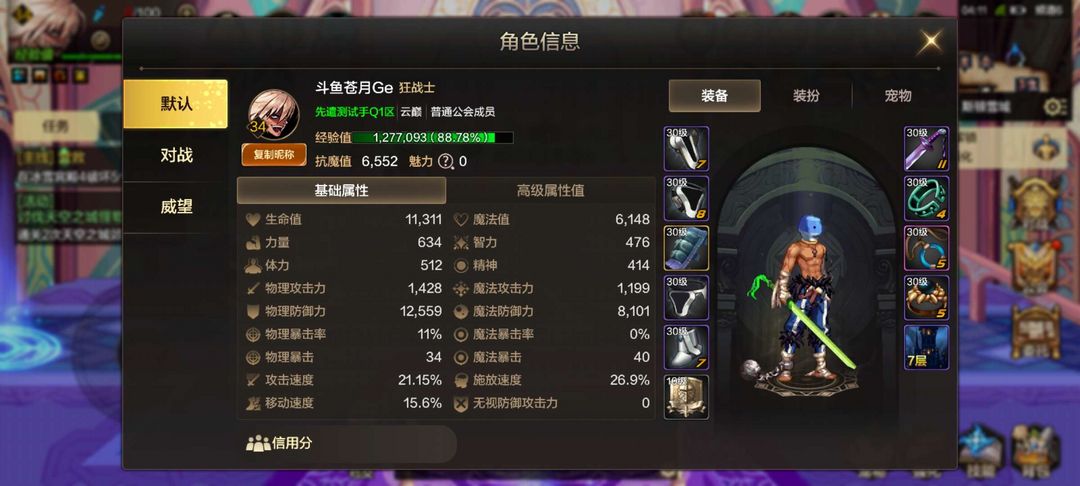
Task: Open the gold title badge slot
Action: coord(686,397)
